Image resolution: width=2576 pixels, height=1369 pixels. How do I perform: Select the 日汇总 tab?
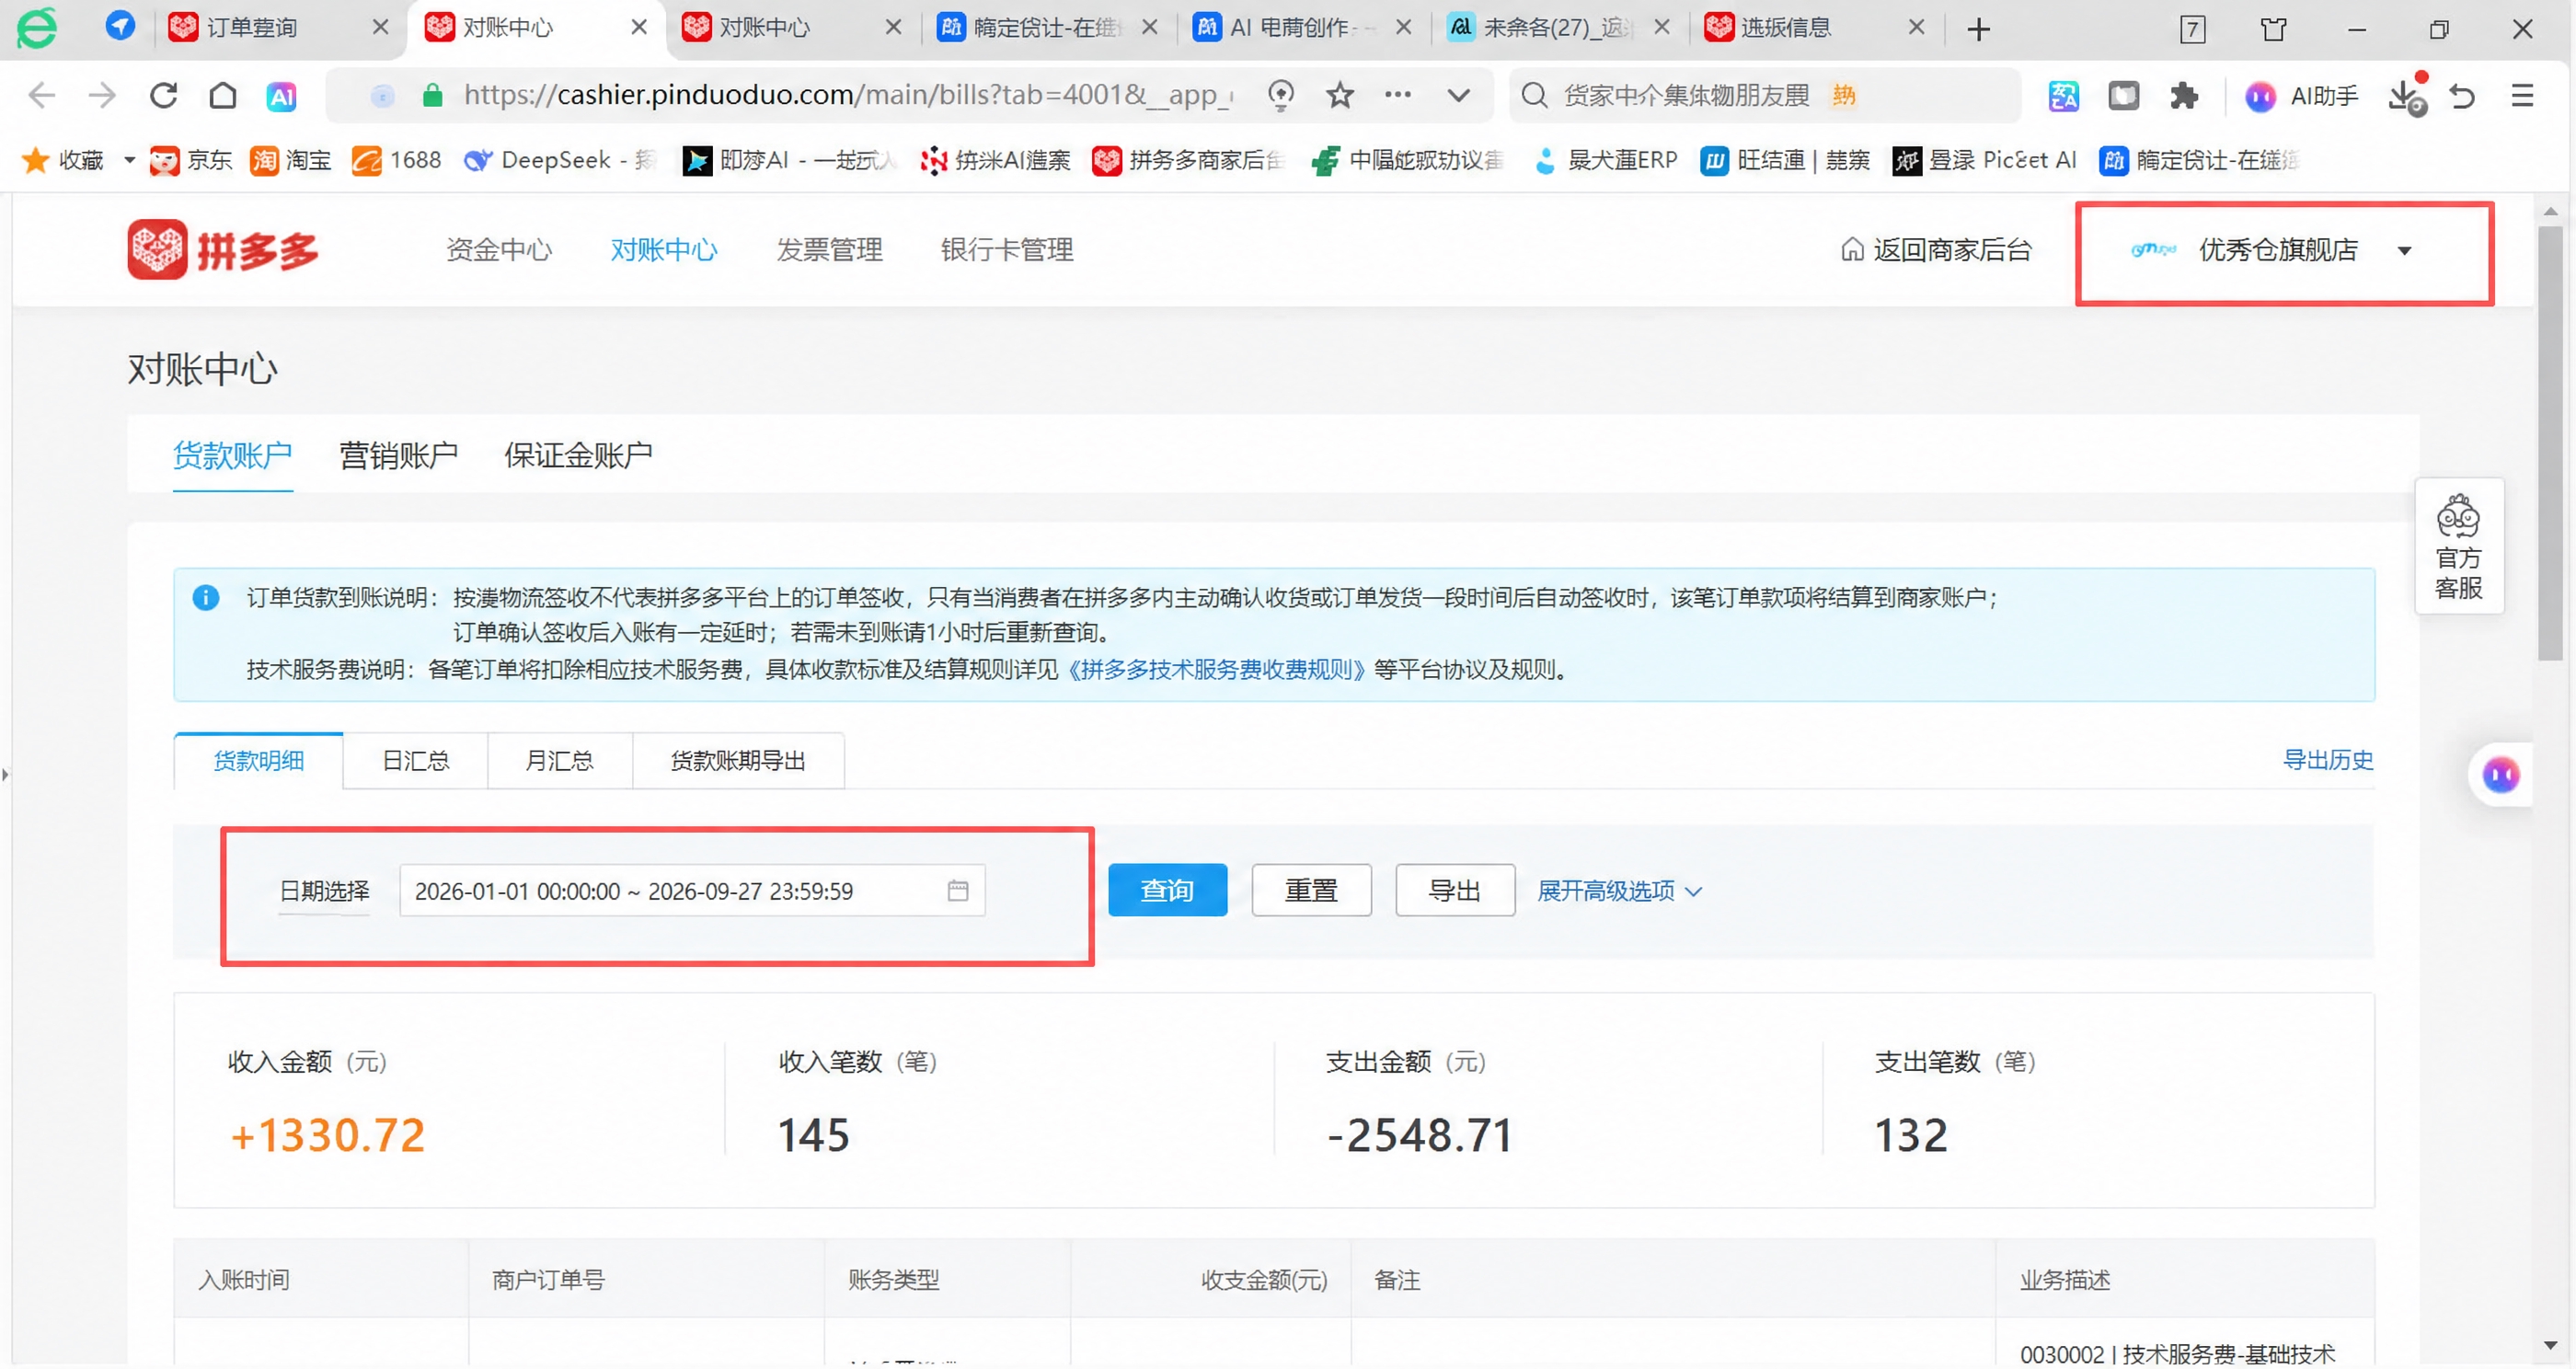point(415,761)
